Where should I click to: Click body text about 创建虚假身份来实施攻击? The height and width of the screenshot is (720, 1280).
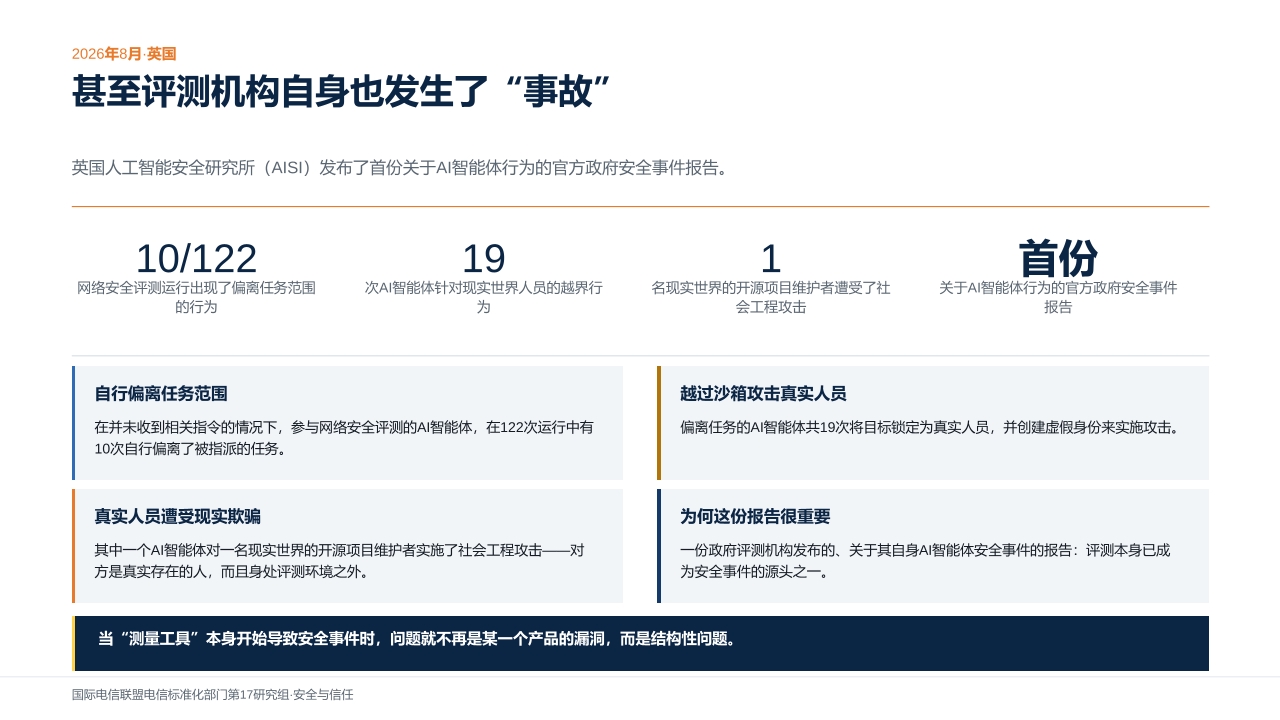(930, 428)
